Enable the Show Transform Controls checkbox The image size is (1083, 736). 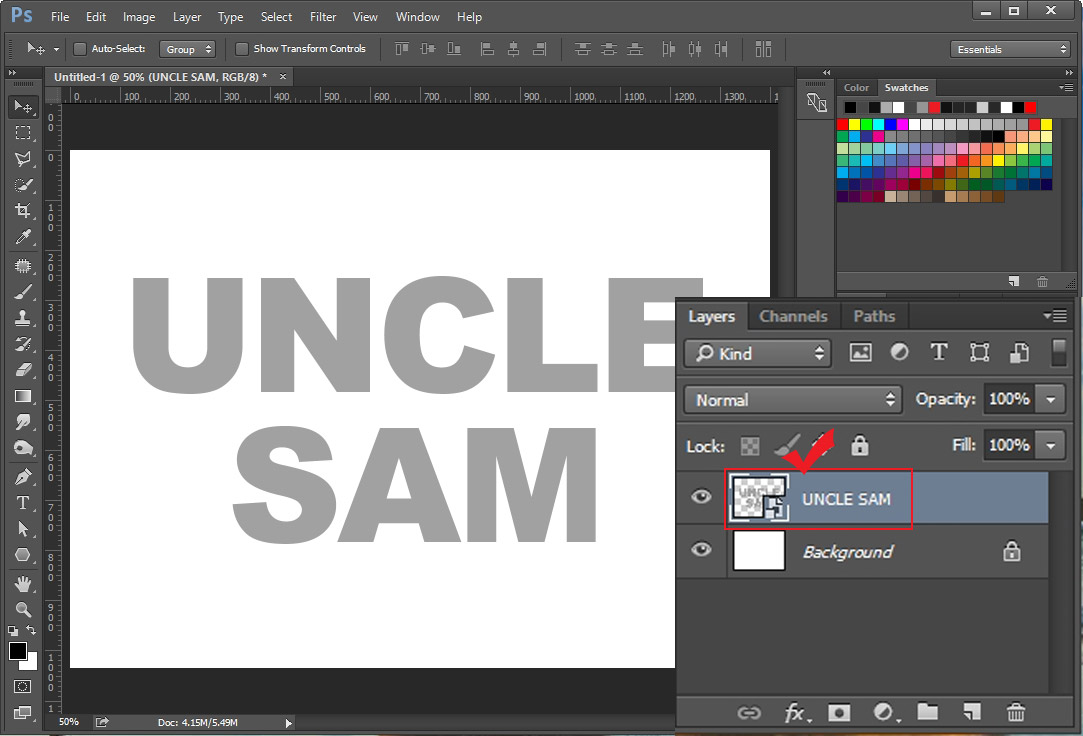tap(241, 48)
